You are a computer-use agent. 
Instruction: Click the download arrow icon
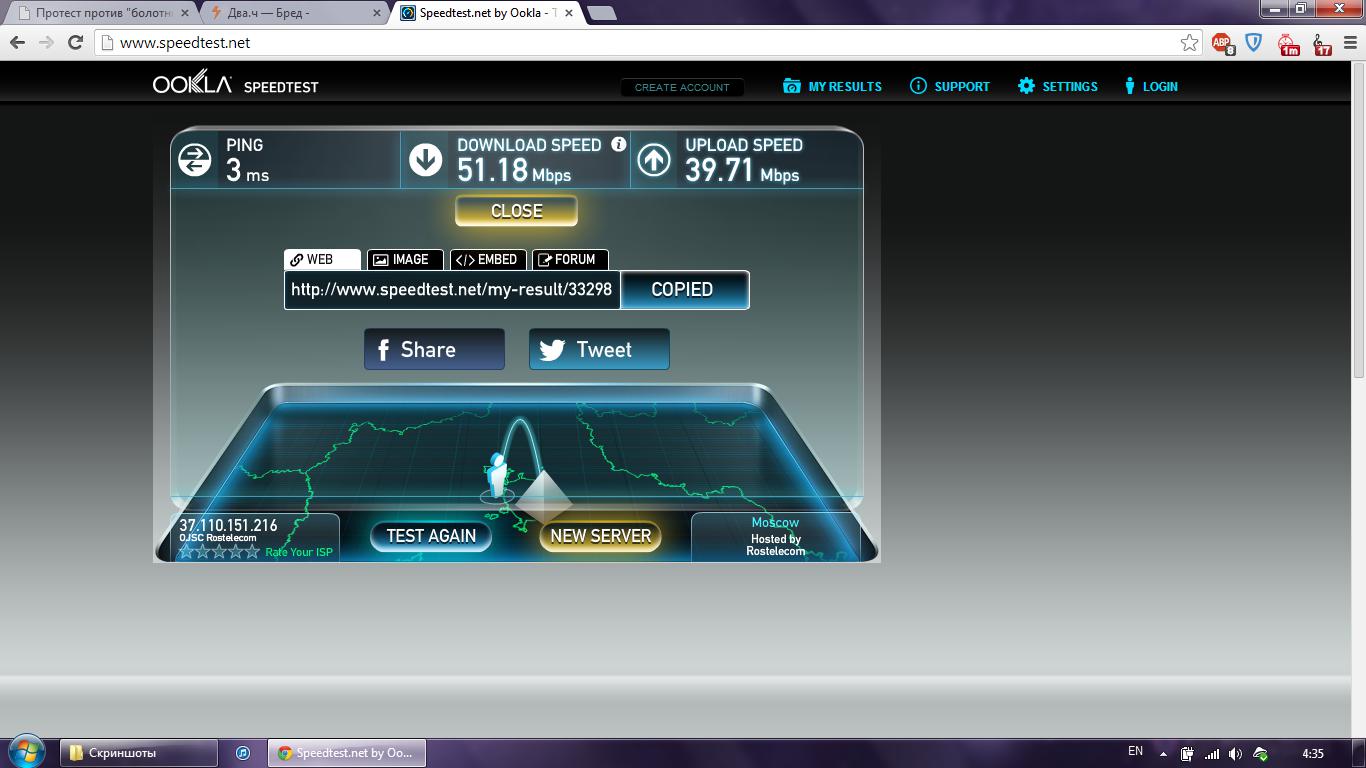coord(426,160)
